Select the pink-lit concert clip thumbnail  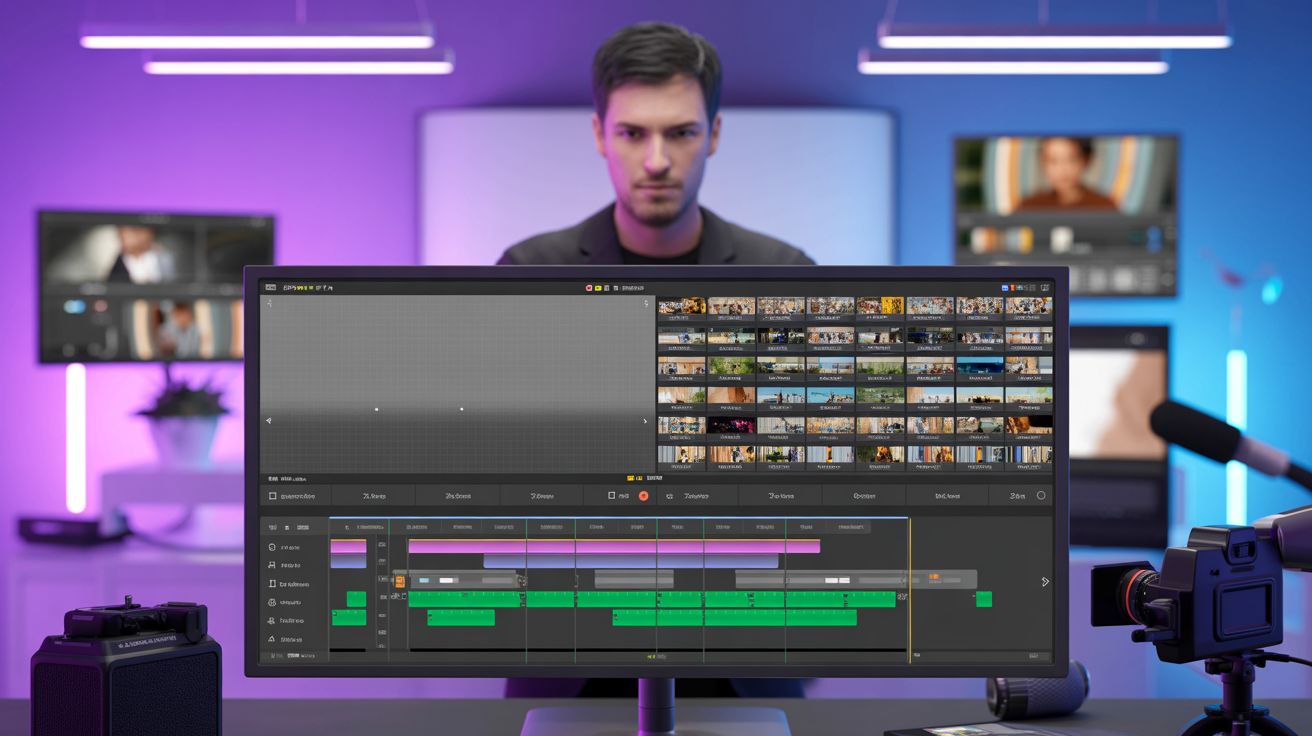tap(731, 426)
